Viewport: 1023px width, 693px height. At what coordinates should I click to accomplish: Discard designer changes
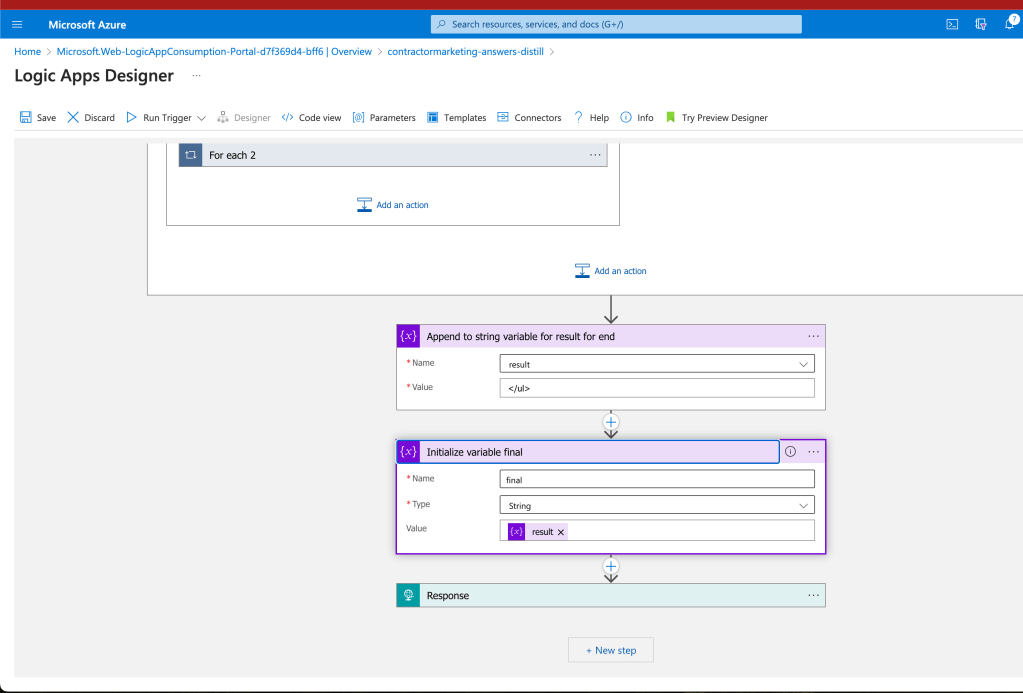click(x=91, y=117)
